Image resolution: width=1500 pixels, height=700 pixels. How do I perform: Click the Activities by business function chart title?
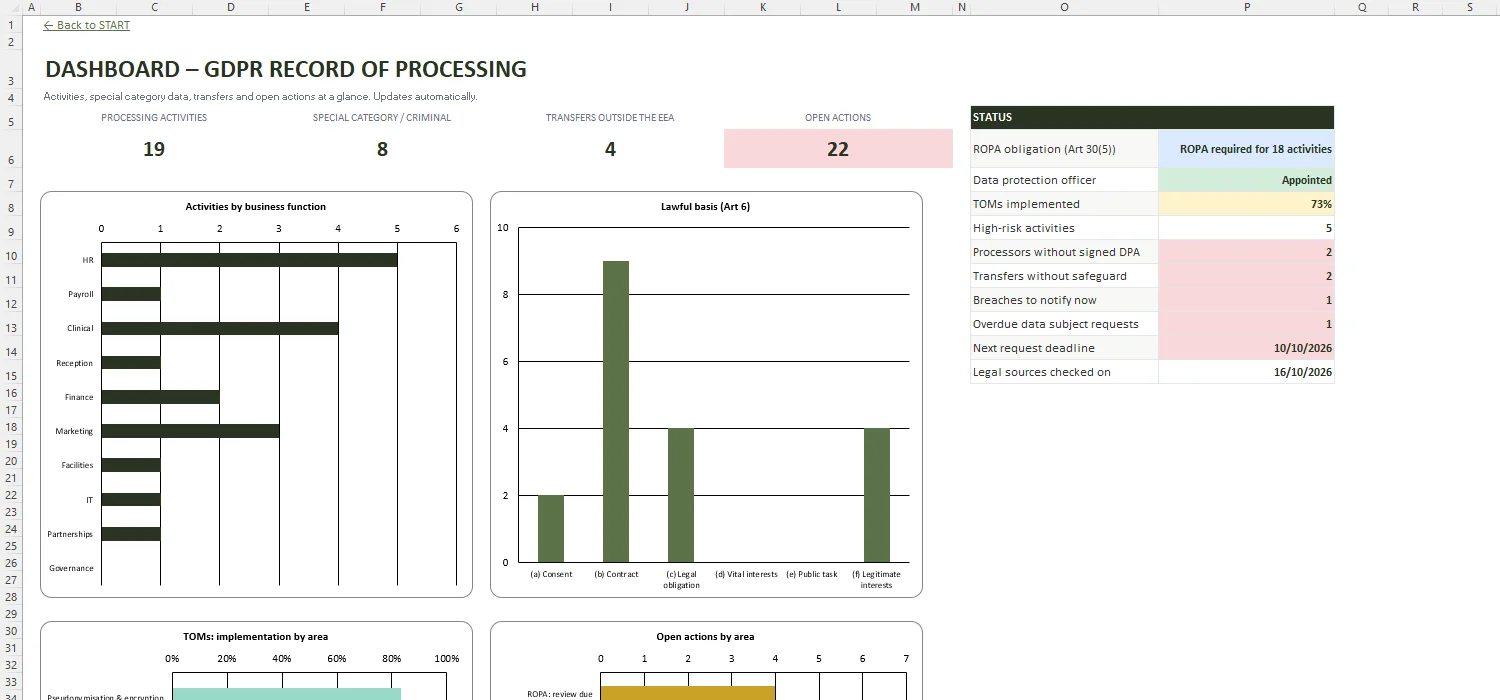256,207
